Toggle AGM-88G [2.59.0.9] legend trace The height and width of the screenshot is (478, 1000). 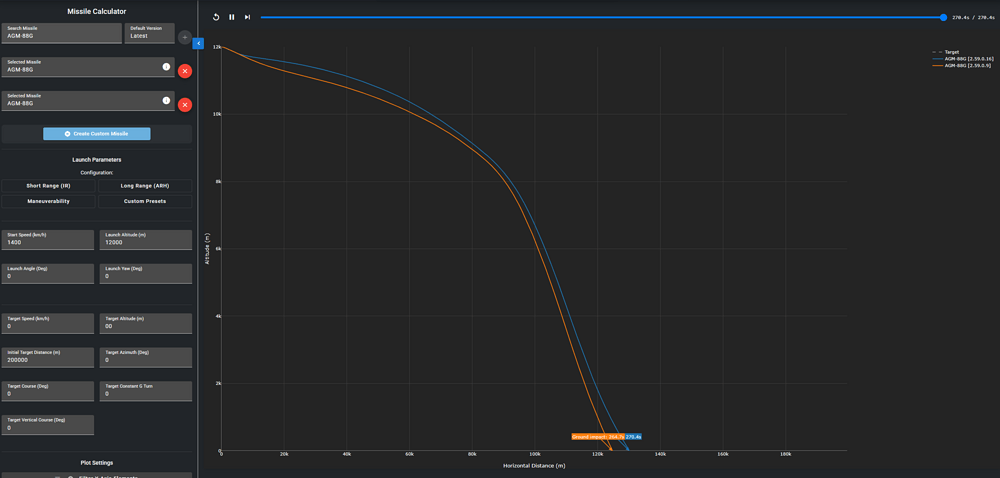coord(961,66)
